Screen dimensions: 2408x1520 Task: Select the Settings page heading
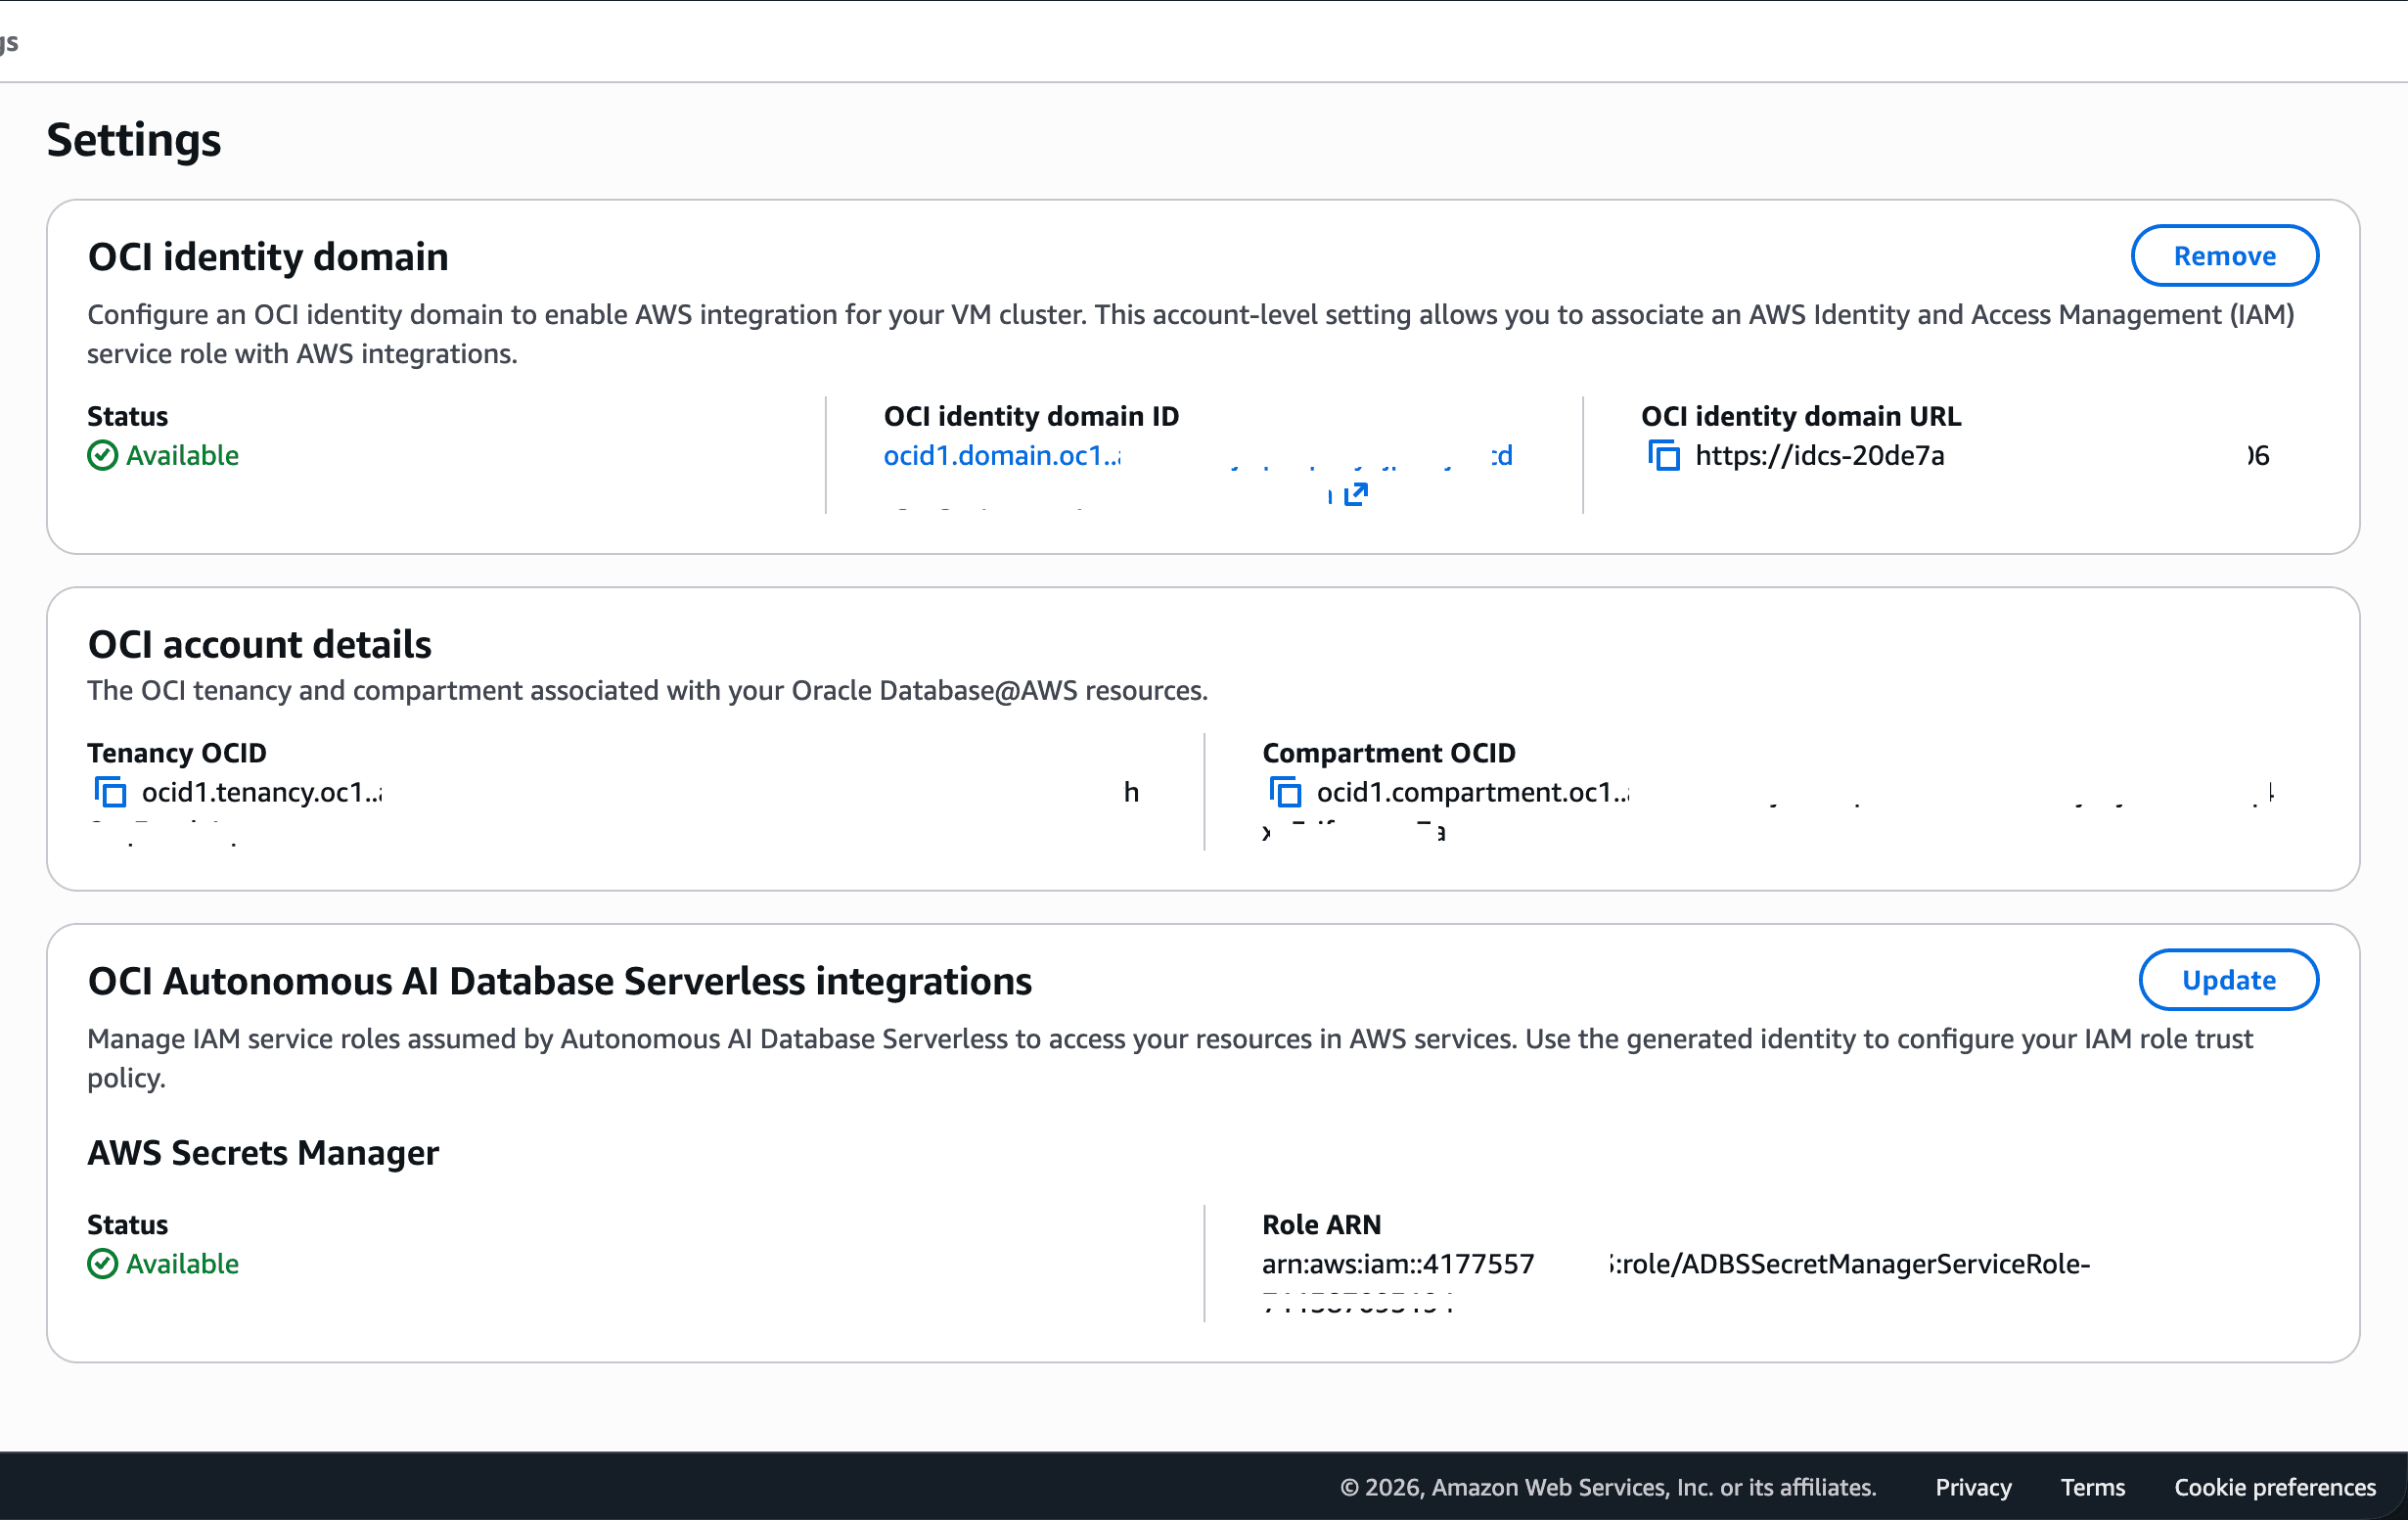click(134, 140)
